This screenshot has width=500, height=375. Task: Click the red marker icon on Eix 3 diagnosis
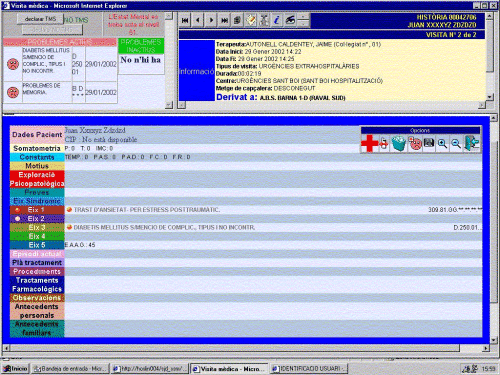[x=69, y=227]
